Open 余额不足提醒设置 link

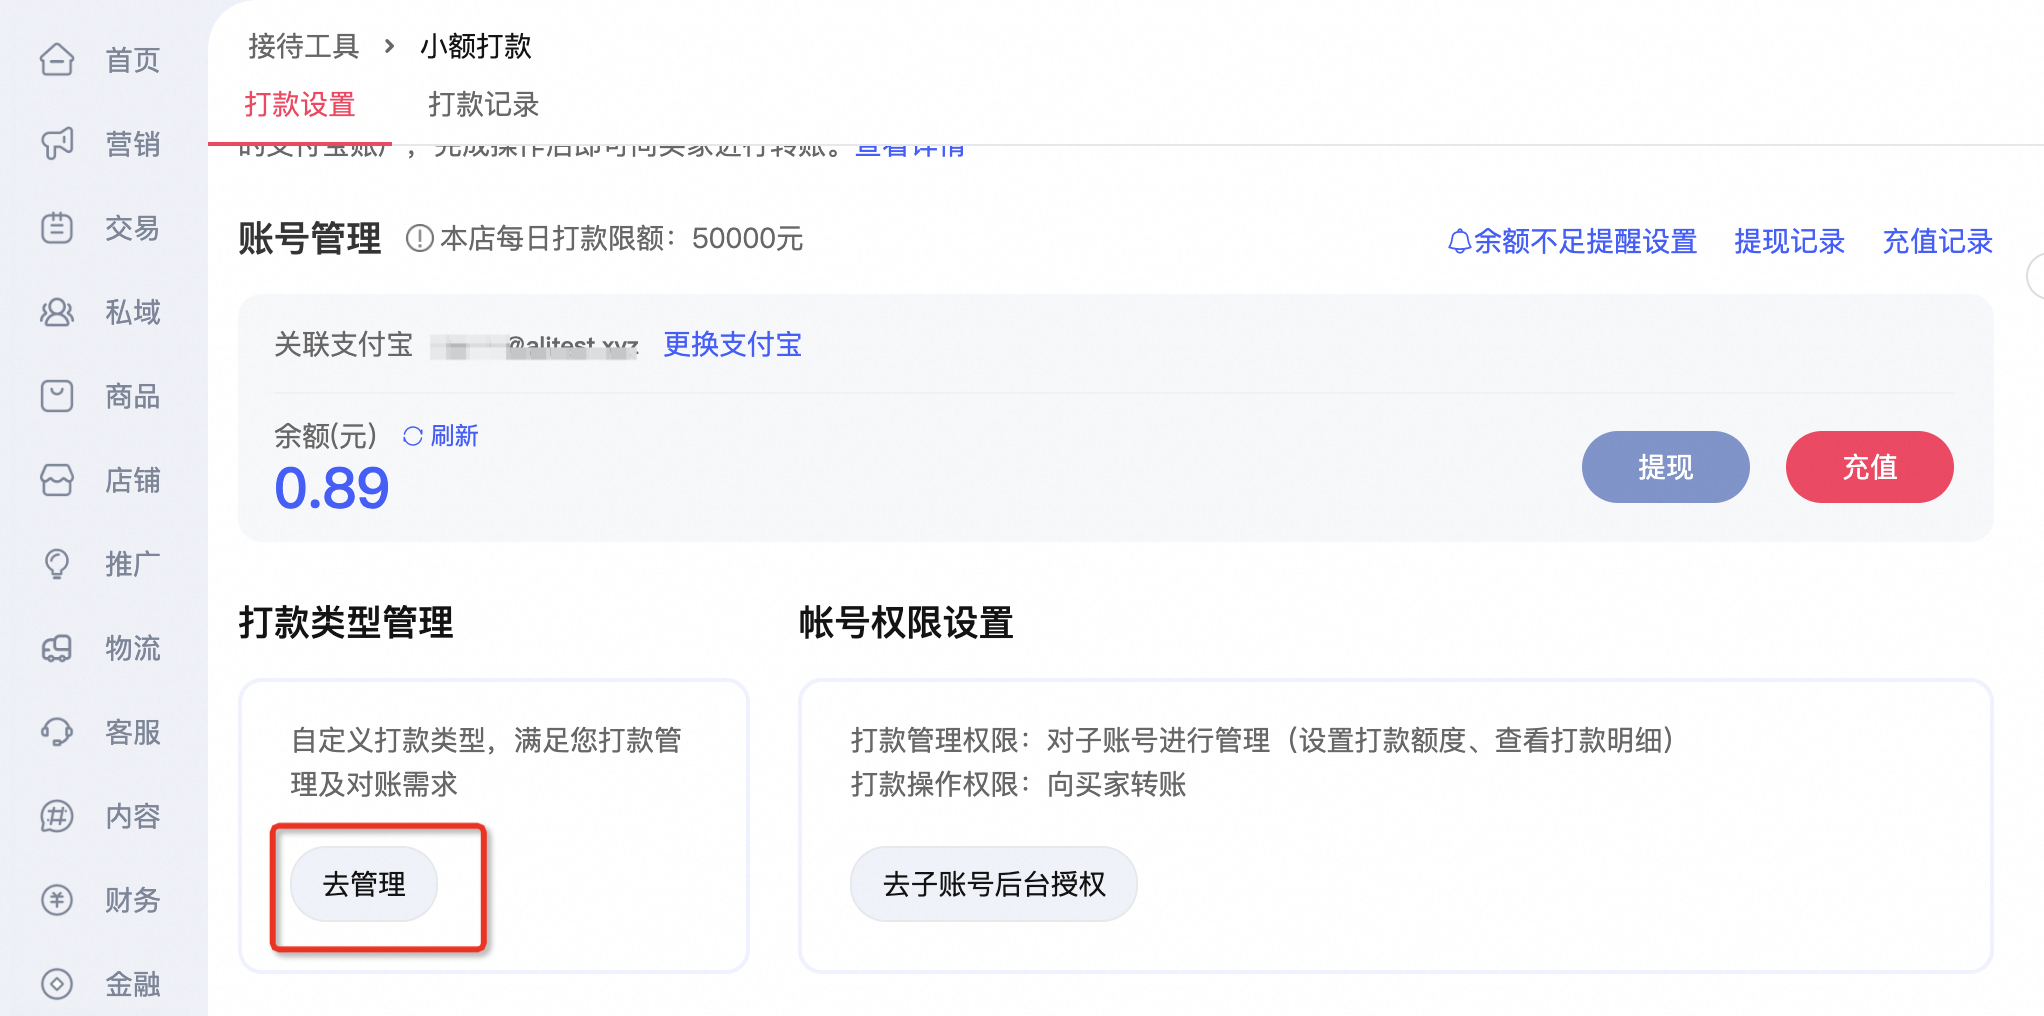pos(1585,241)
